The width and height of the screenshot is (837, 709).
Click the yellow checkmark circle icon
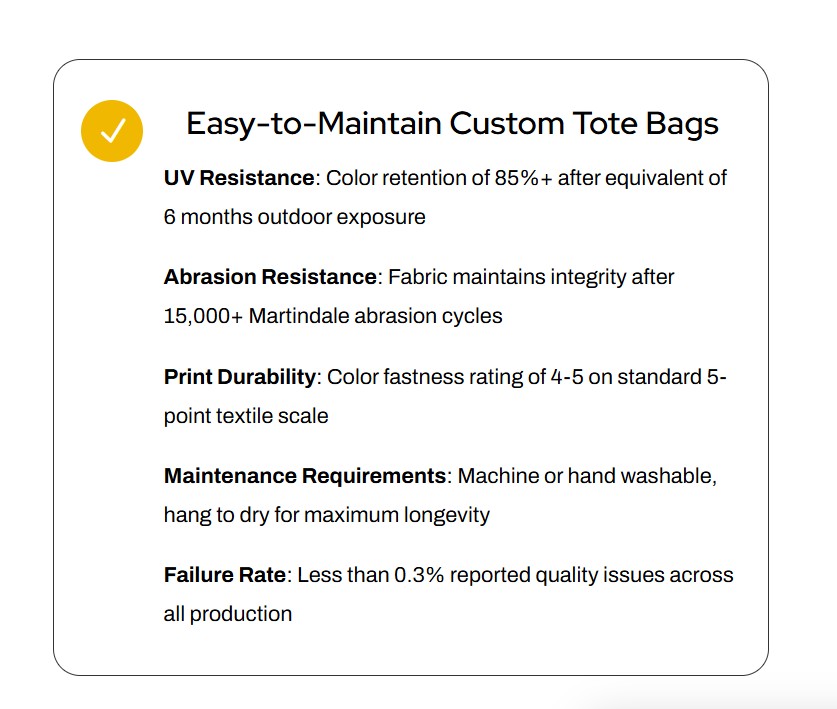point(112,130)
